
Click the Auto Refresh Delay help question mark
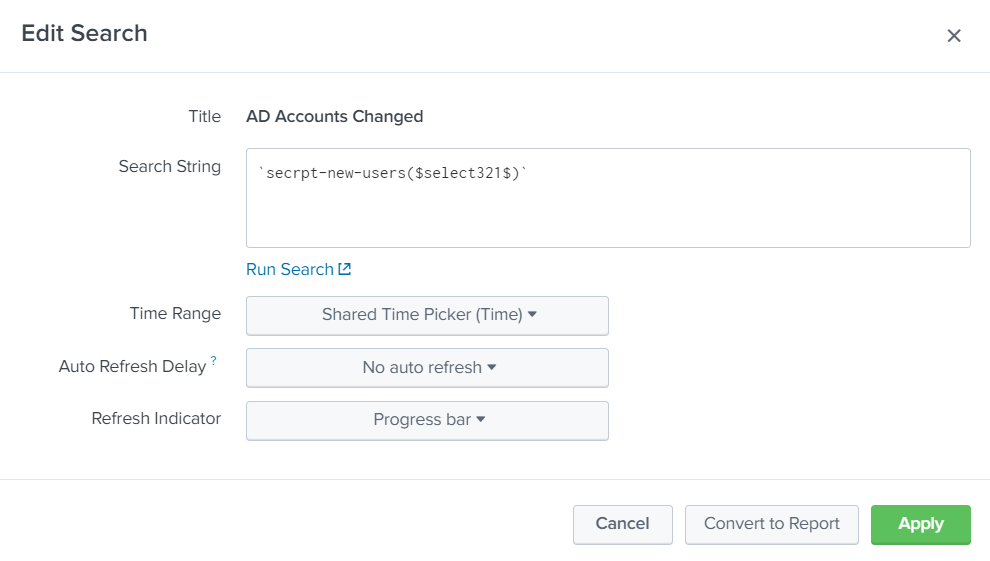click(213, 362)
